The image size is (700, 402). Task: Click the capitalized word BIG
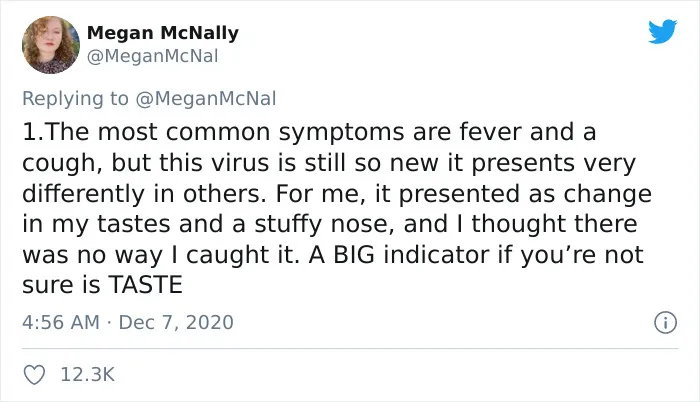354,255
